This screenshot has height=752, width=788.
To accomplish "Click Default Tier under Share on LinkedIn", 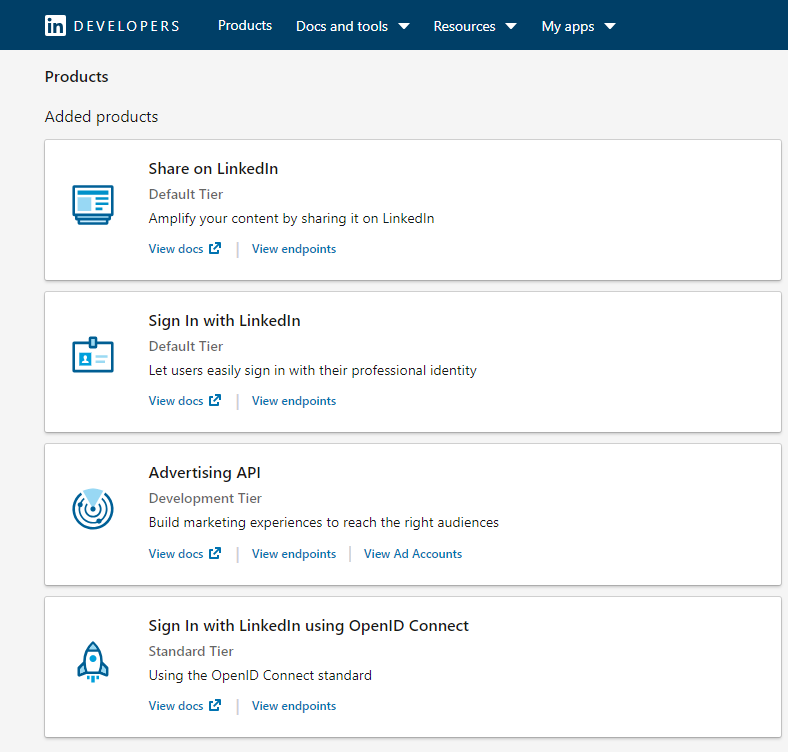I will (186, 194).
